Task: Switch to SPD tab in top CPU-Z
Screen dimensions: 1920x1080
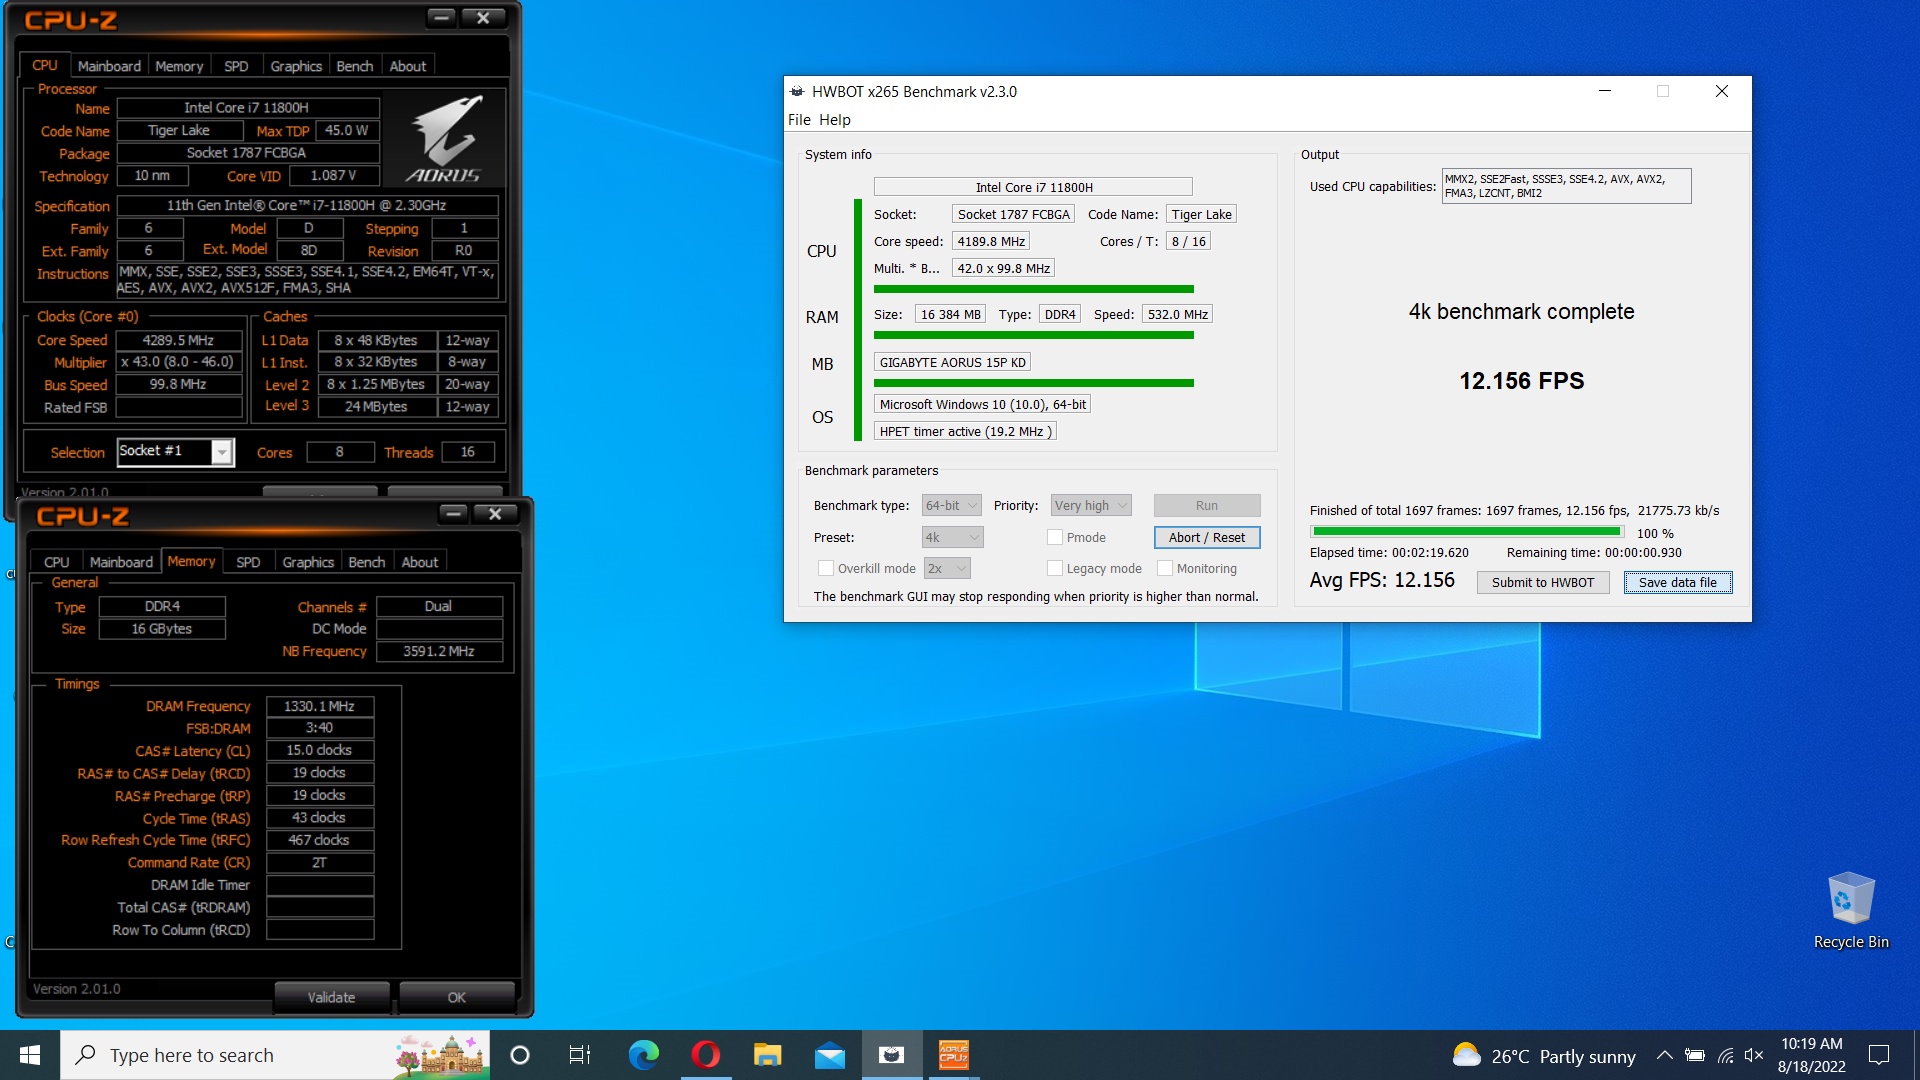Action: pos(236,66)
